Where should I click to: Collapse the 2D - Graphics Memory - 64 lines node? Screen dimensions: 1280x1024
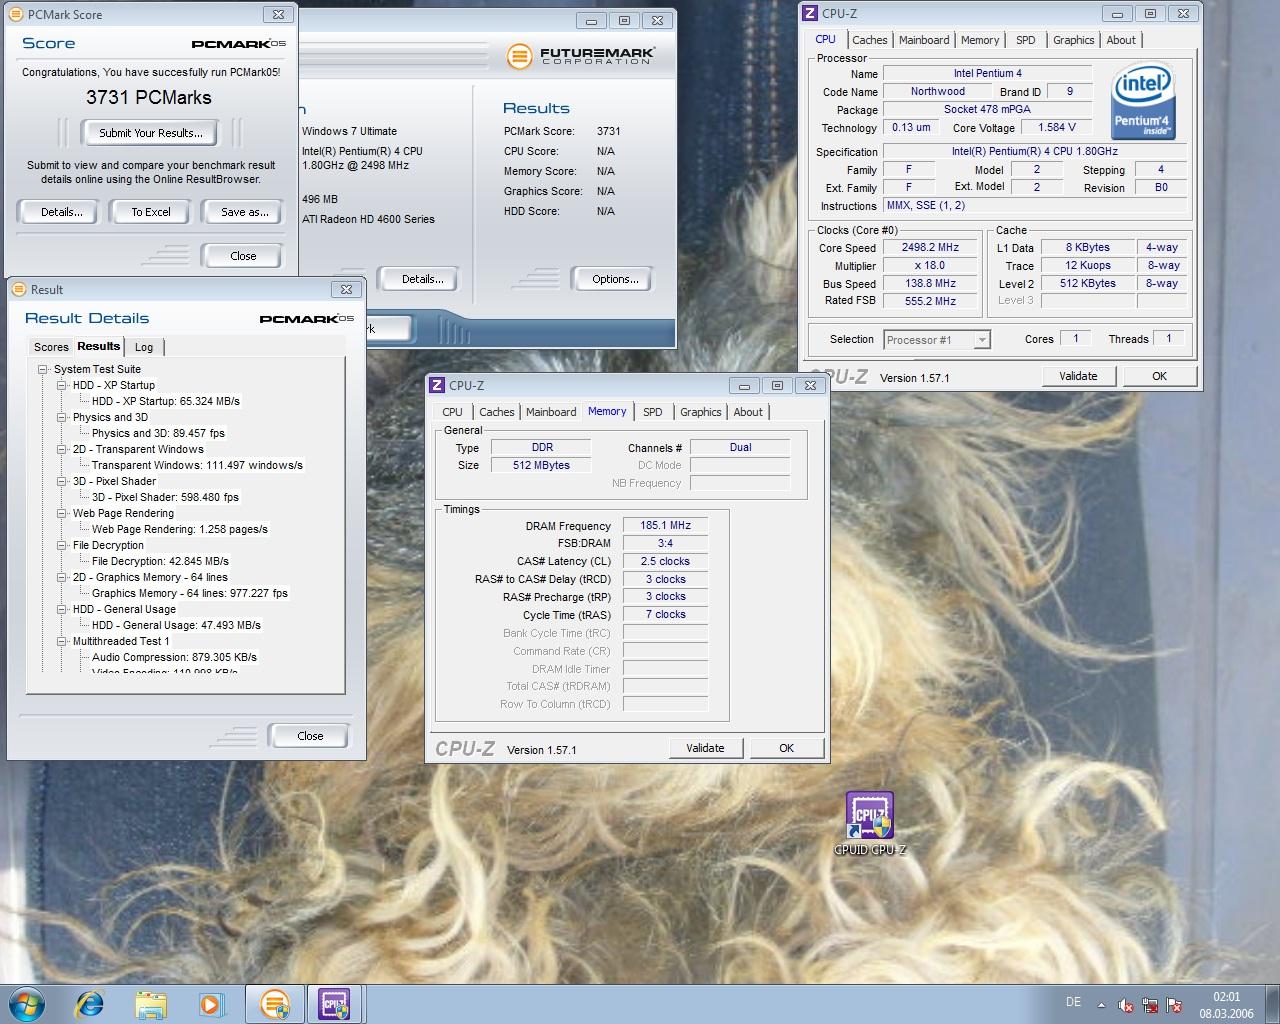(62, 577)
